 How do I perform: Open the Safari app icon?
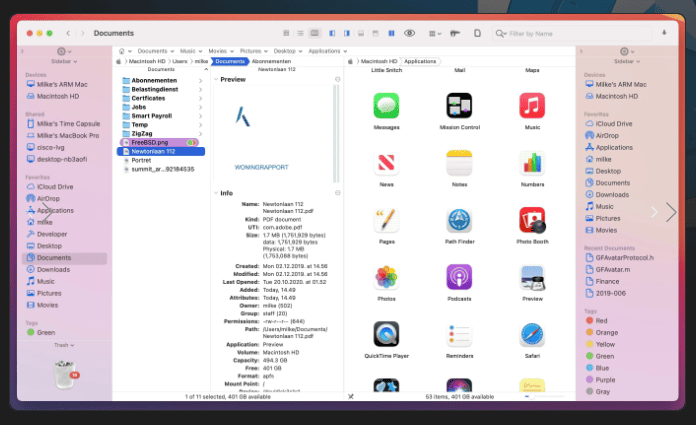point(532,334)
